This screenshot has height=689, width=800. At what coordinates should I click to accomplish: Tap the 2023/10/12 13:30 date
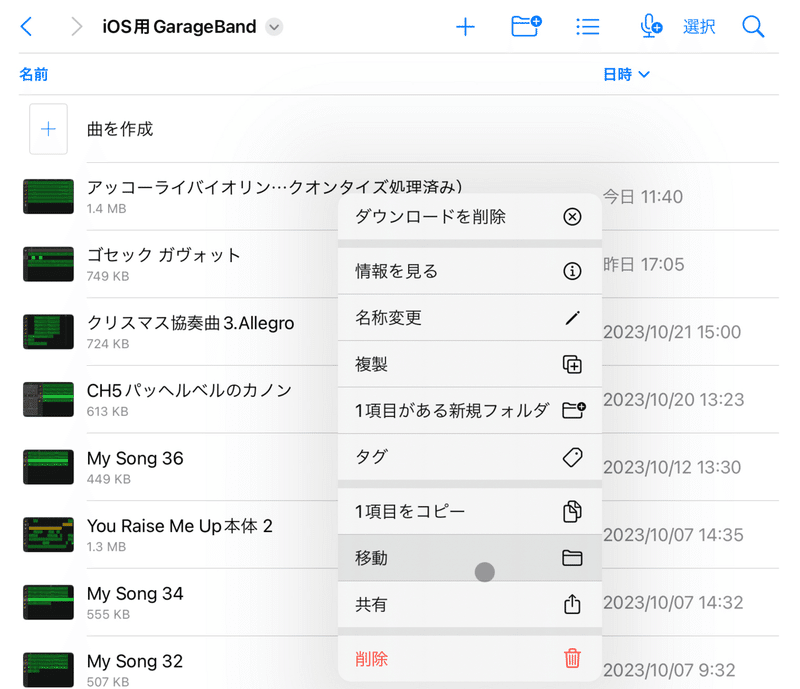[x=672, y=467]
